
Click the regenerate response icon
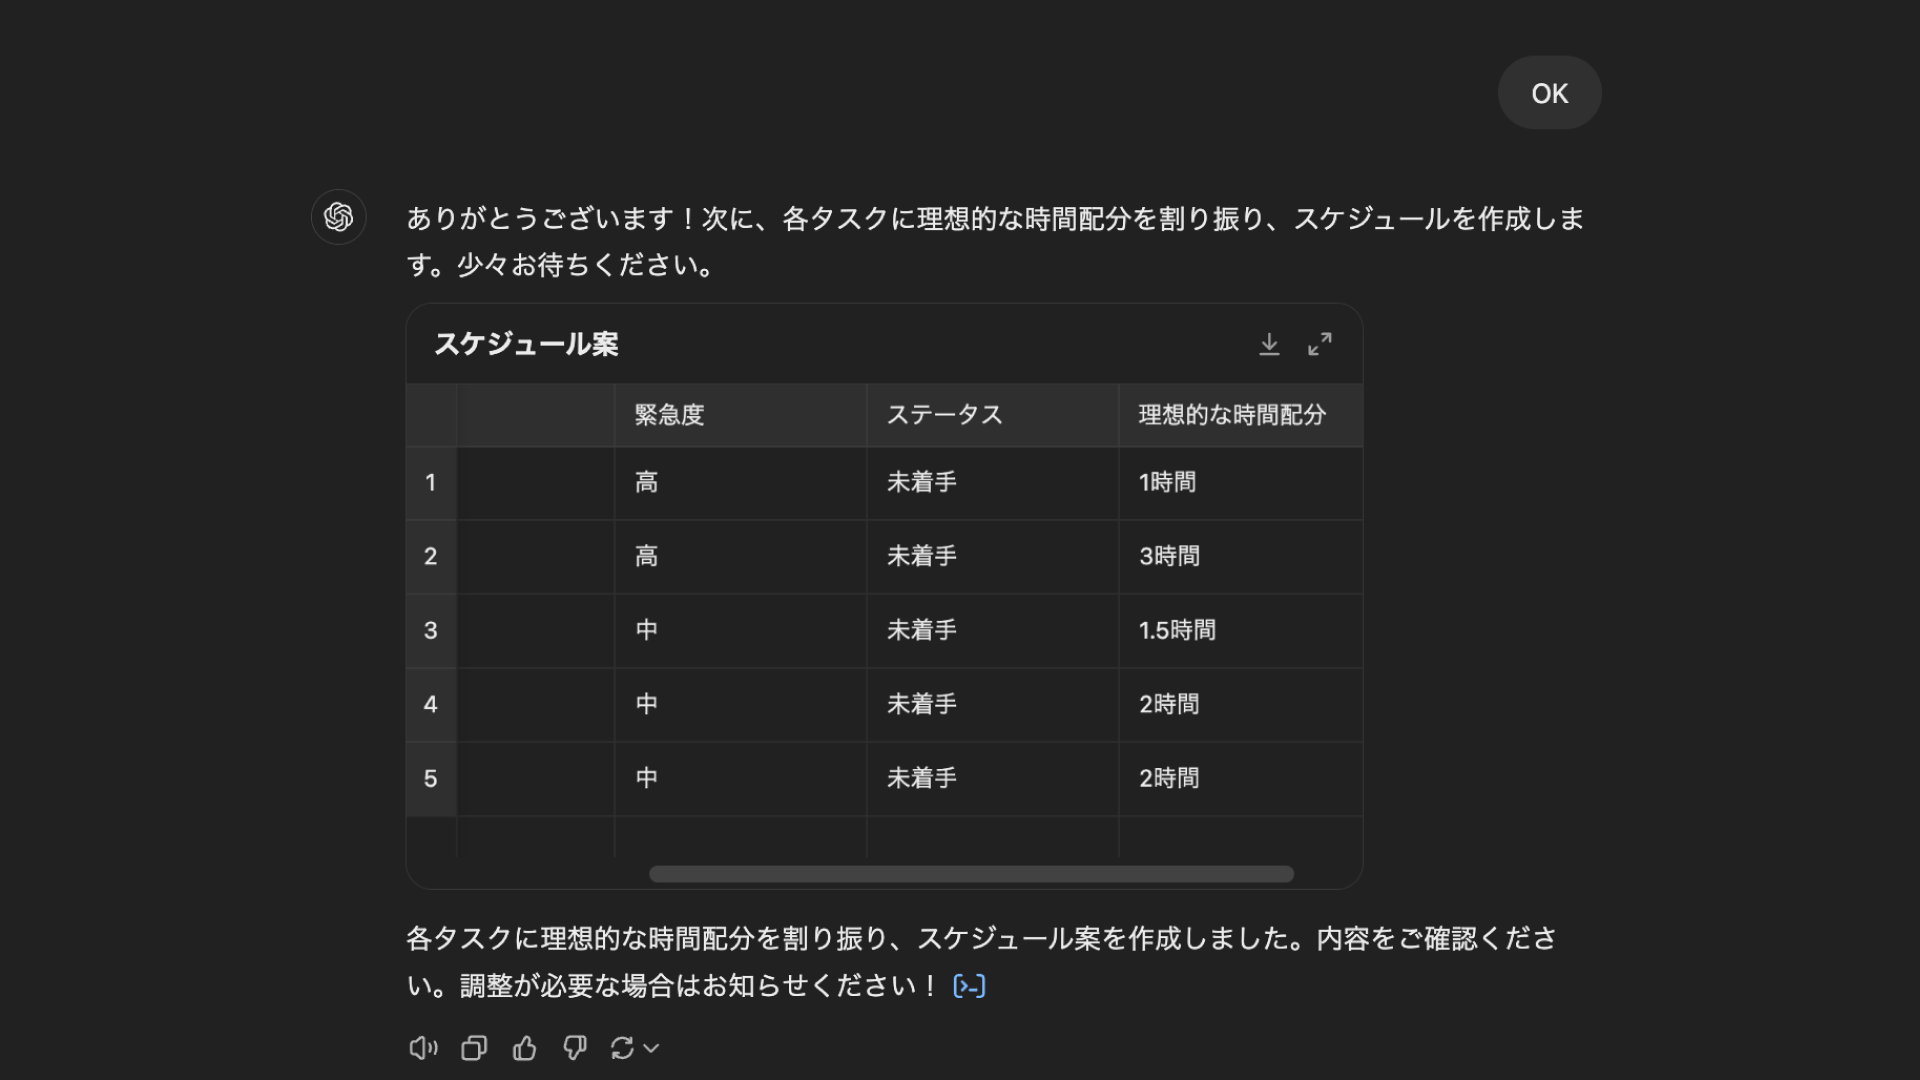click(622, 1048)
